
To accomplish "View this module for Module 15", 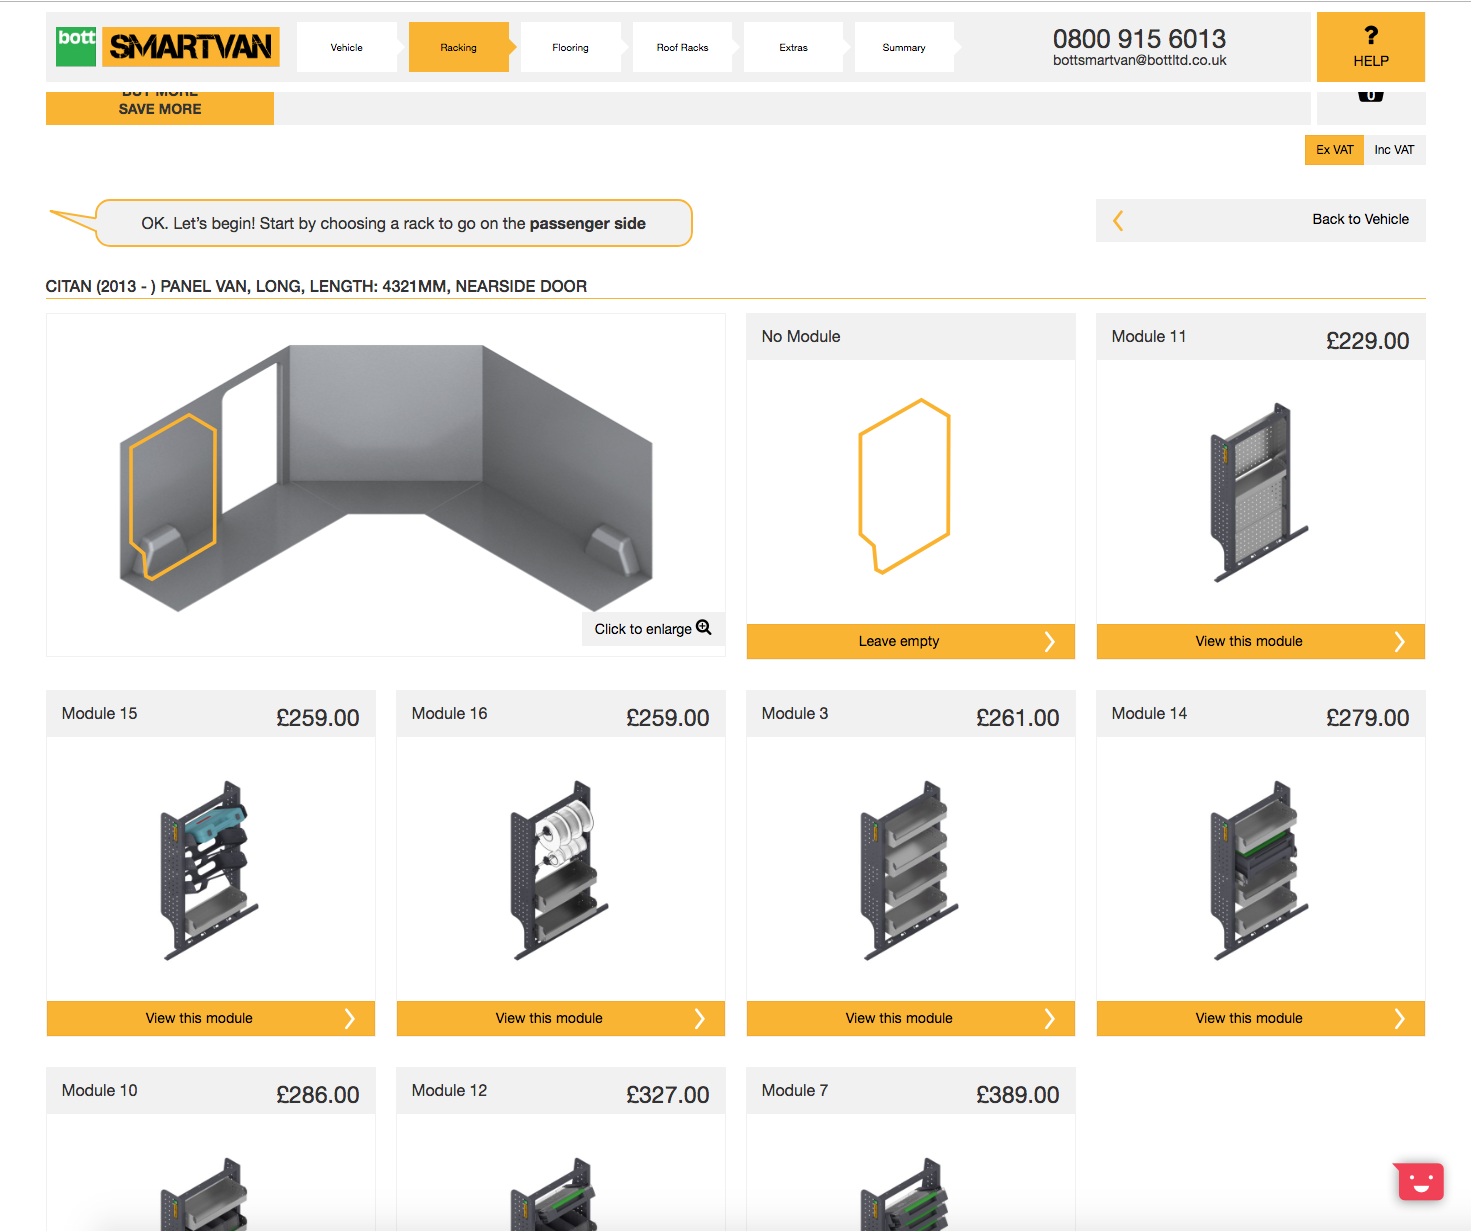I will tap(200, 1019).
